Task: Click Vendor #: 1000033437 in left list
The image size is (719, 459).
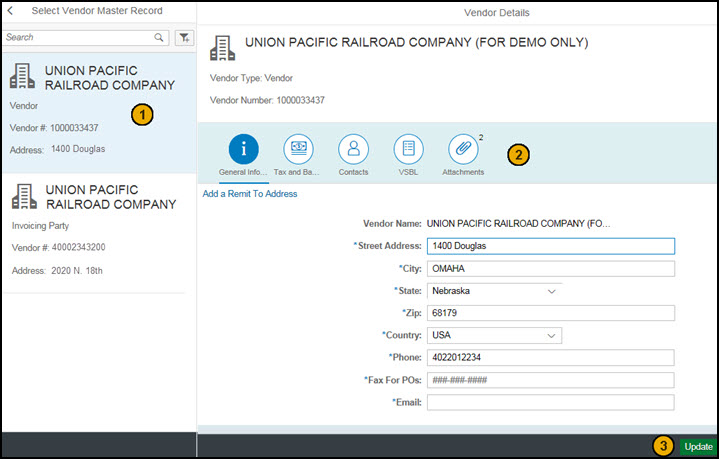Action: pos(54,128)
